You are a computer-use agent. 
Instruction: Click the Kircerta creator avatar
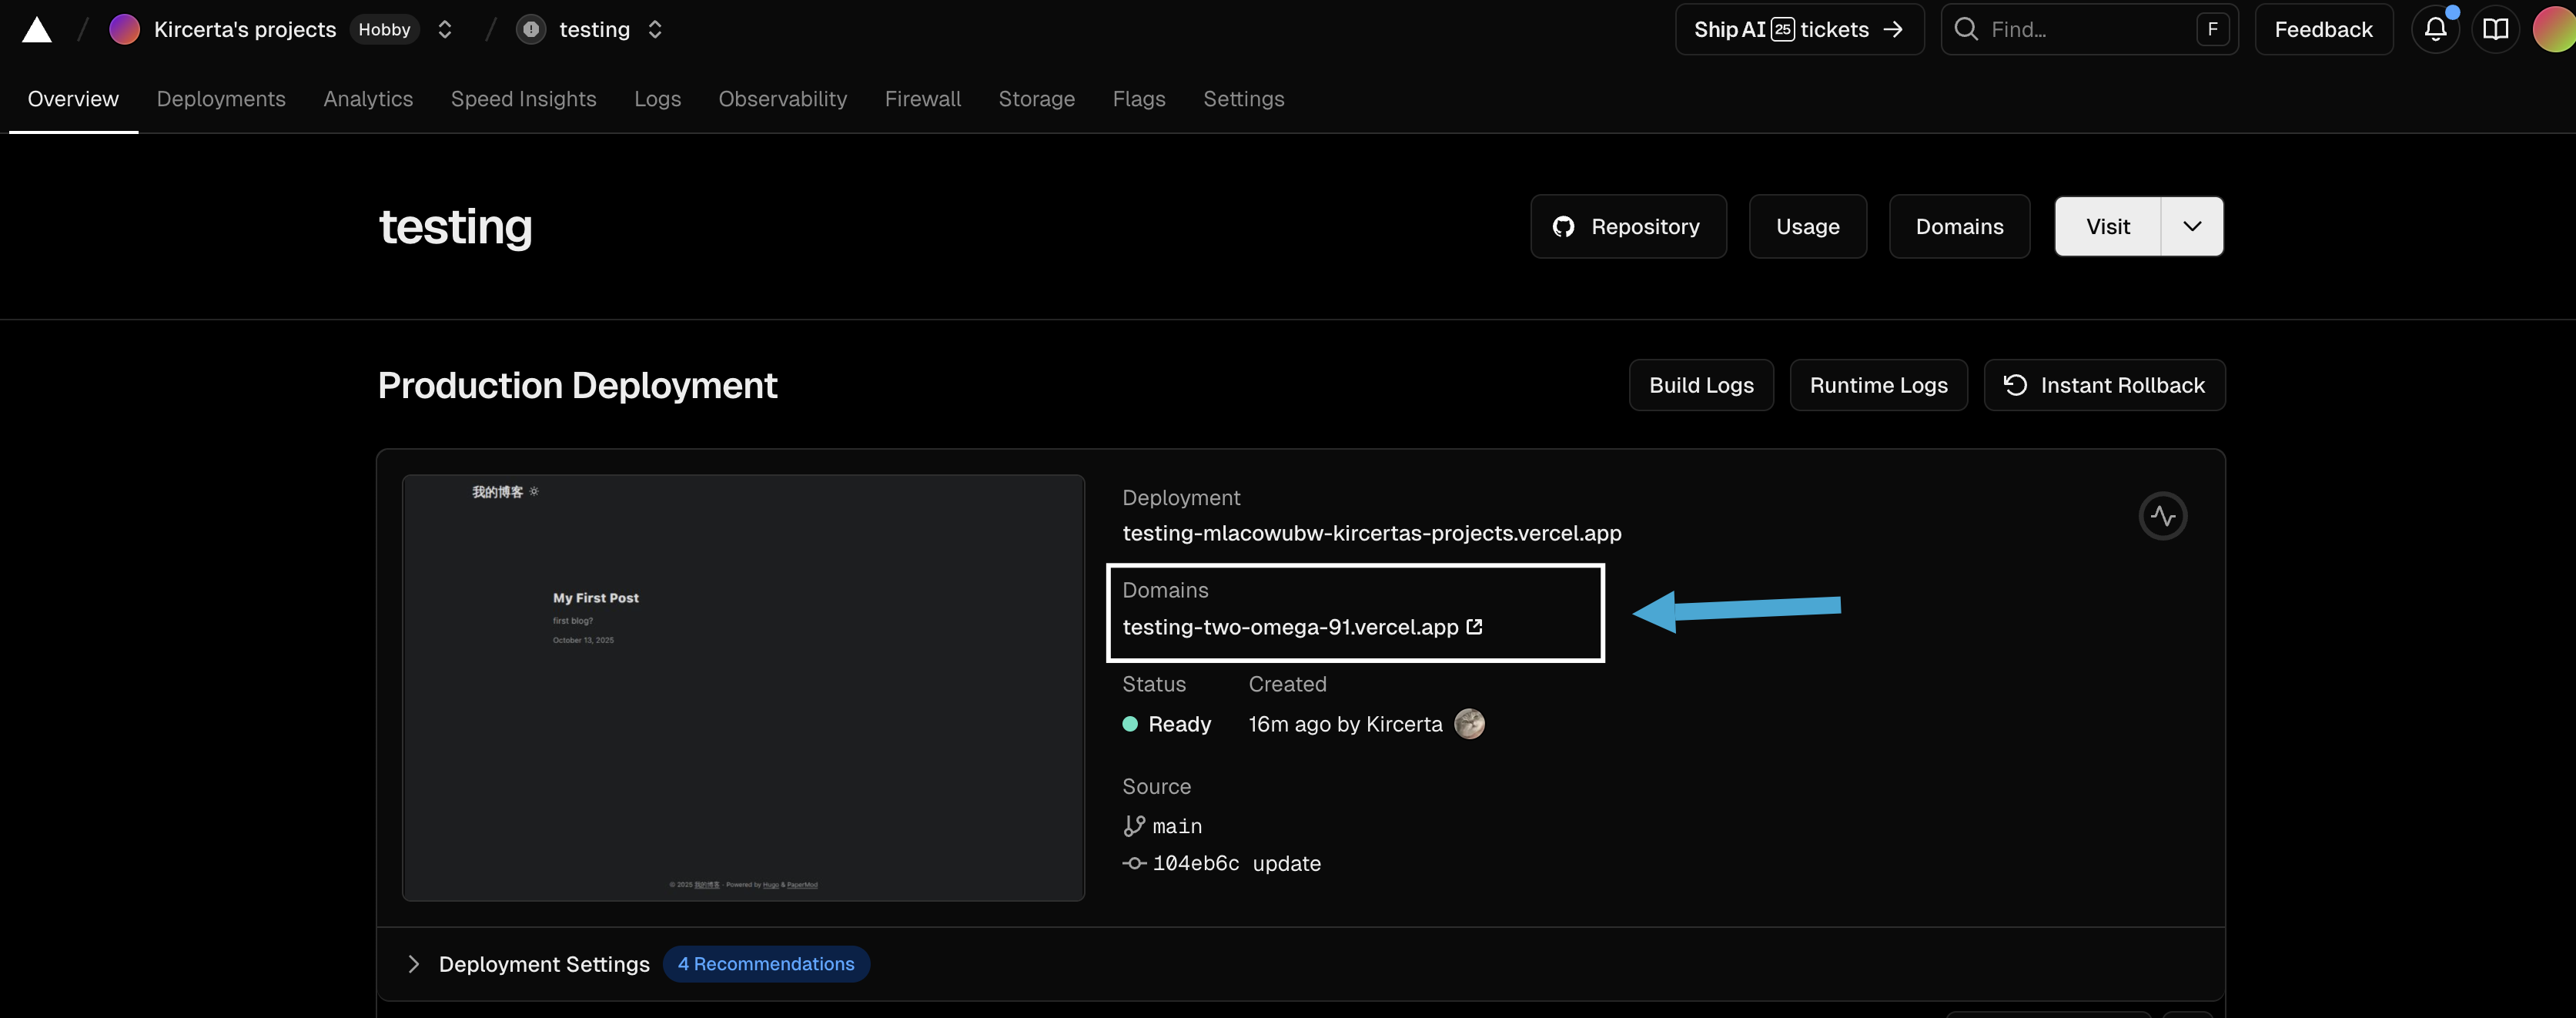pos(1468,724)
